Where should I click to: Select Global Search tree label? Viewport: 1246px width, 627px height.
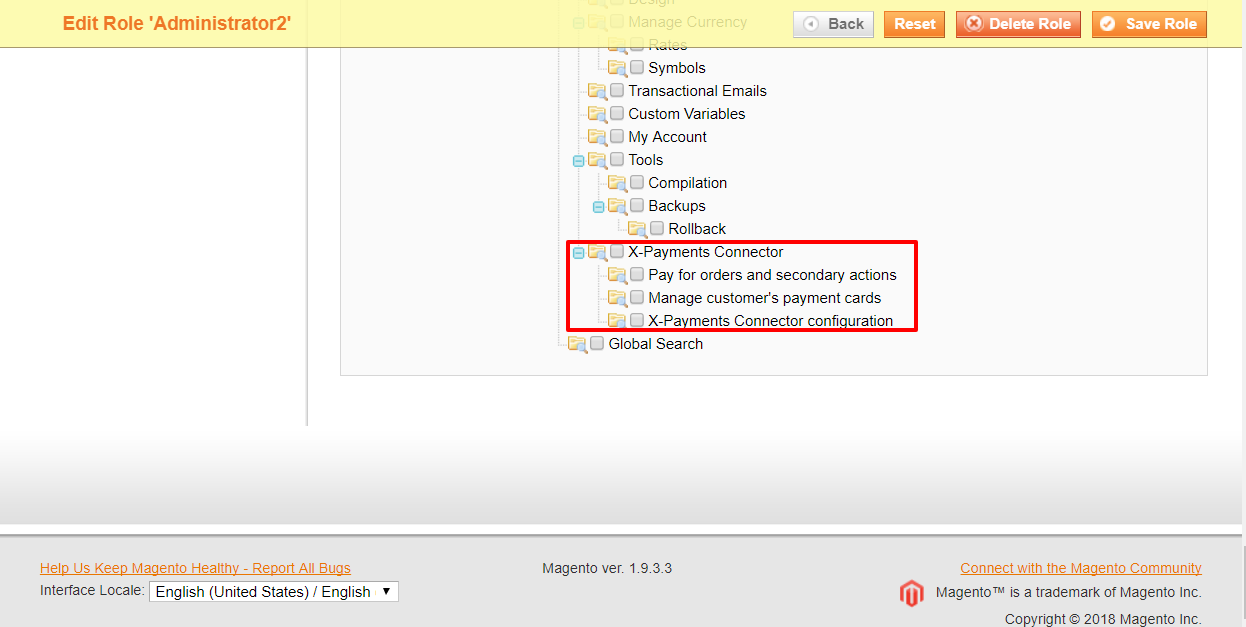click(656, 344)
